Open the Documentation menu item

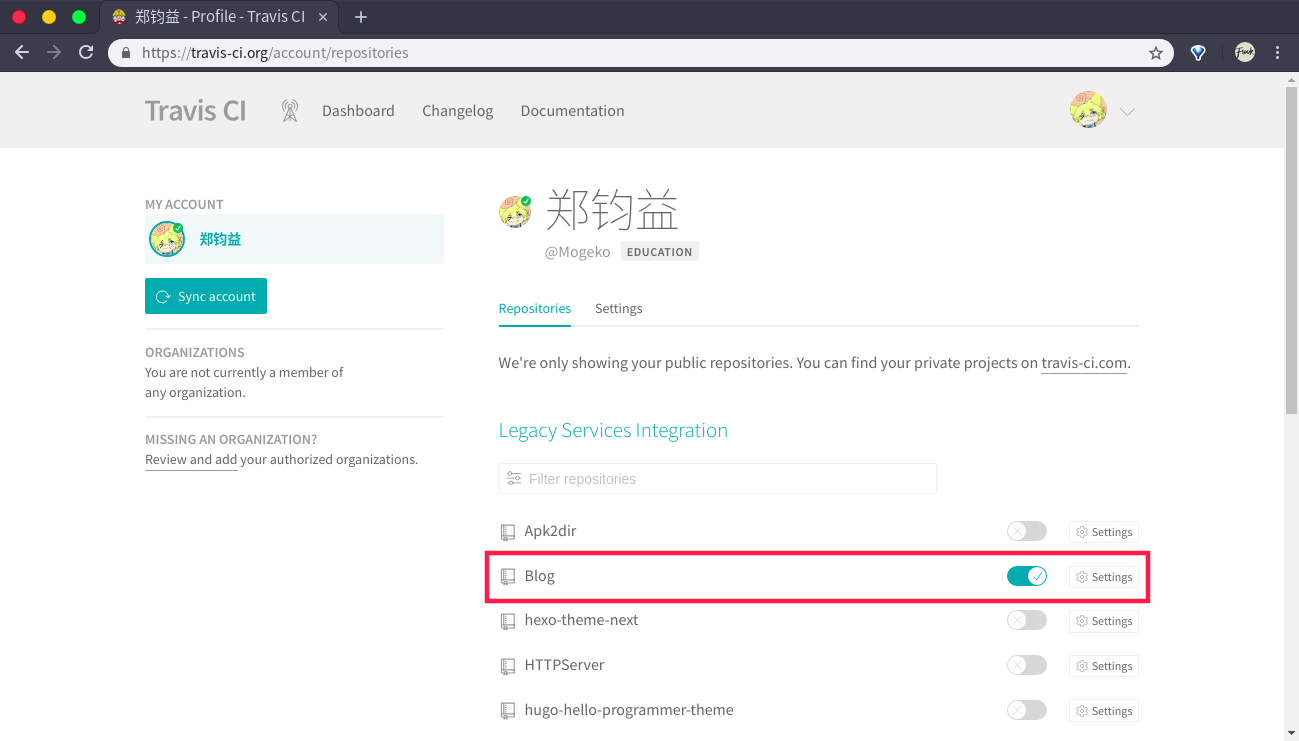(x=572, y=111)
